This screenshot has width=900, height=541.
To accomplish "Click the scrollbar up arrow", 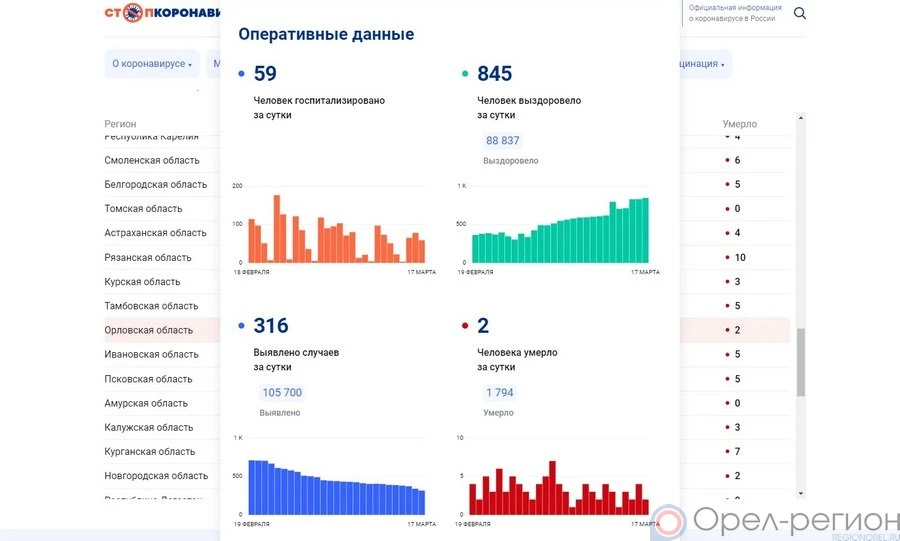I will 801,117.
